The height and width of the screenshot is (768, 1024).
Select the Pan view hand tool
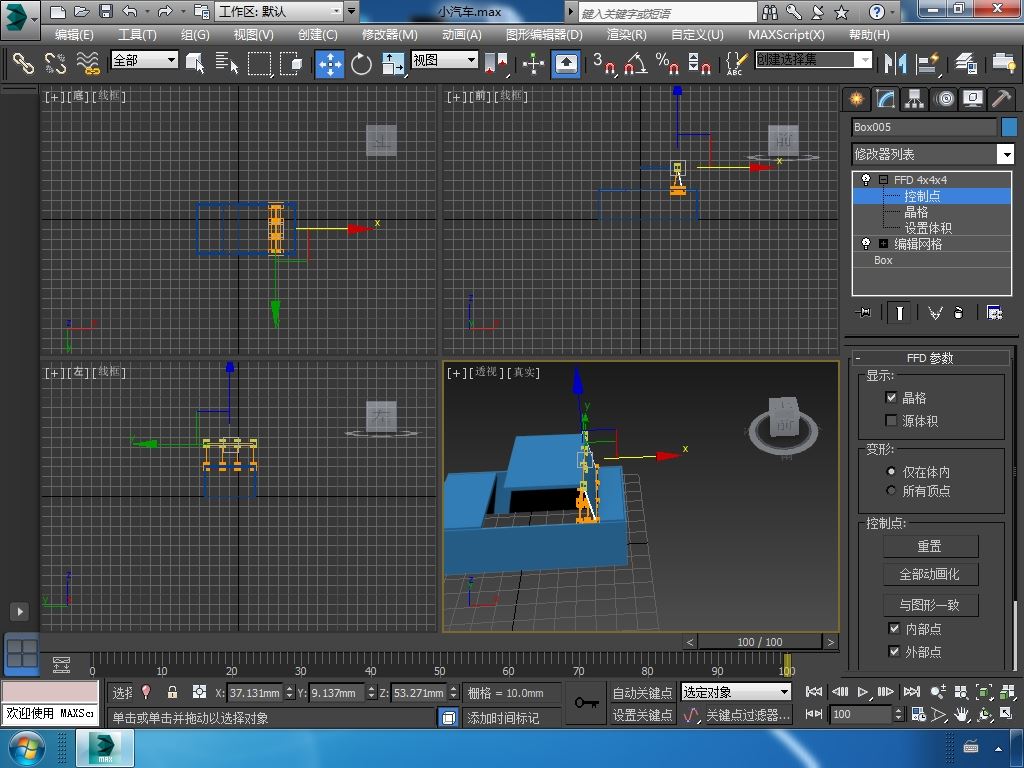(961, 715)
